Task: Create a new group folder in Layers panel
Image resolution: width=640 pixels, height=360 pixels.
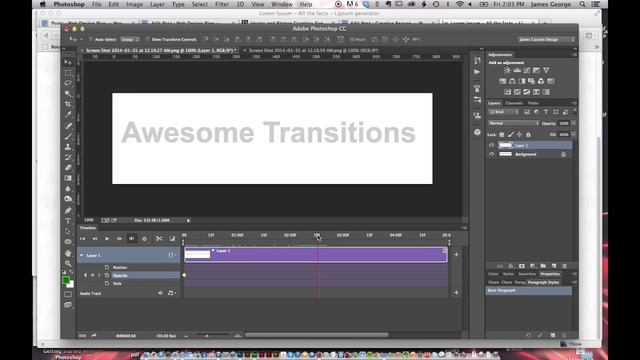Action: pyautogui.click(x=543, y=266)
